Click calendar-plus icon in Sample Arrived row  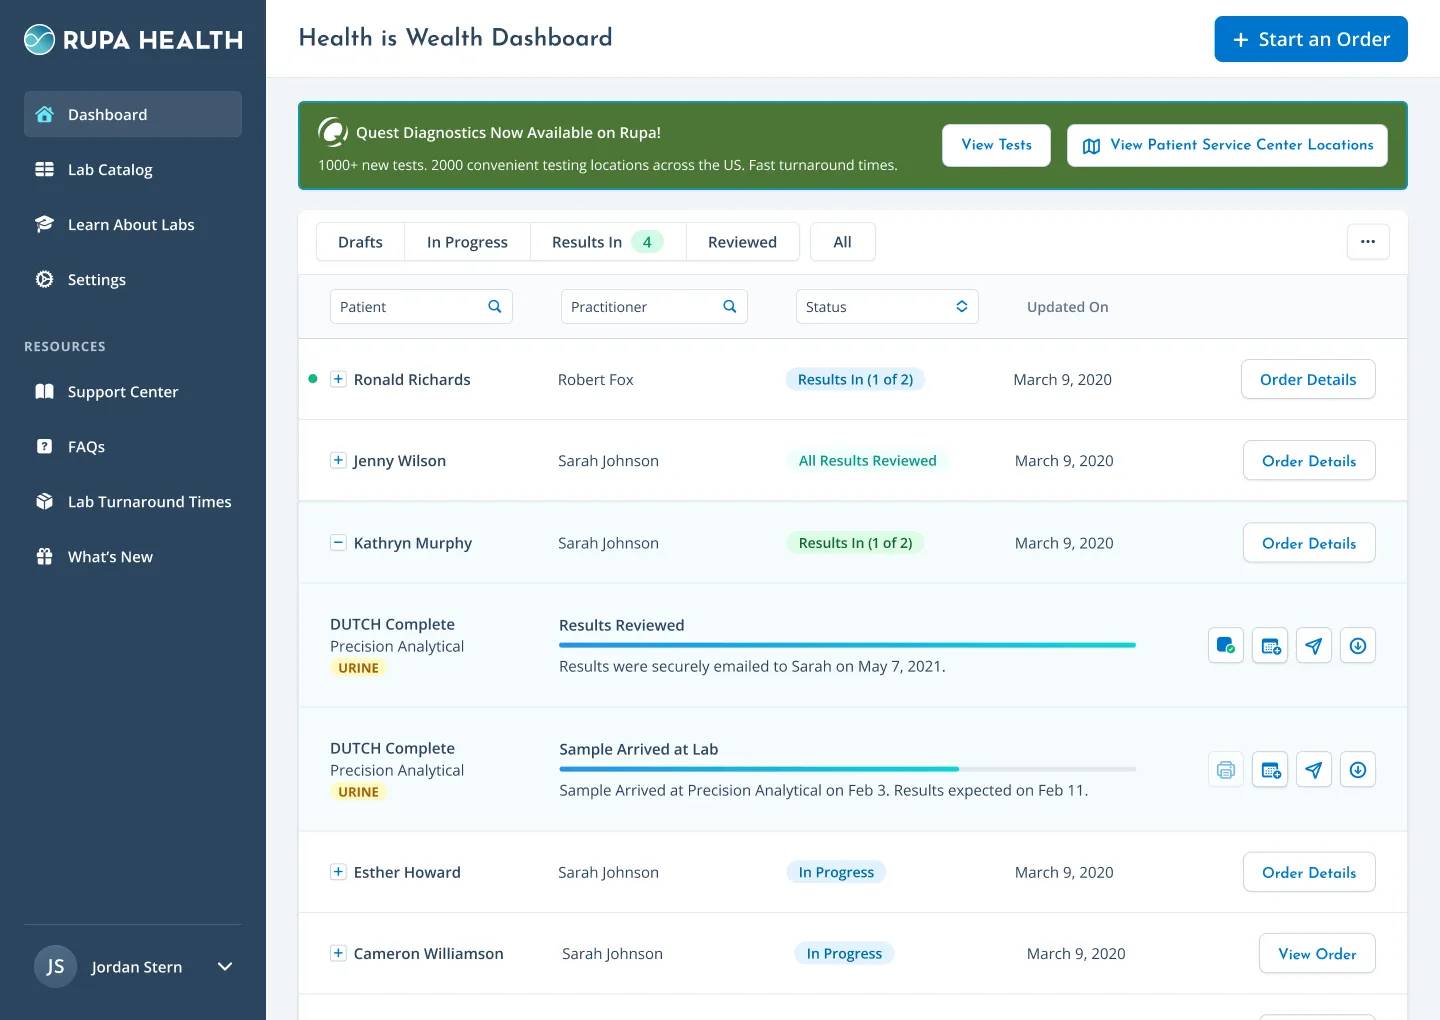[x=1270, y=769]
